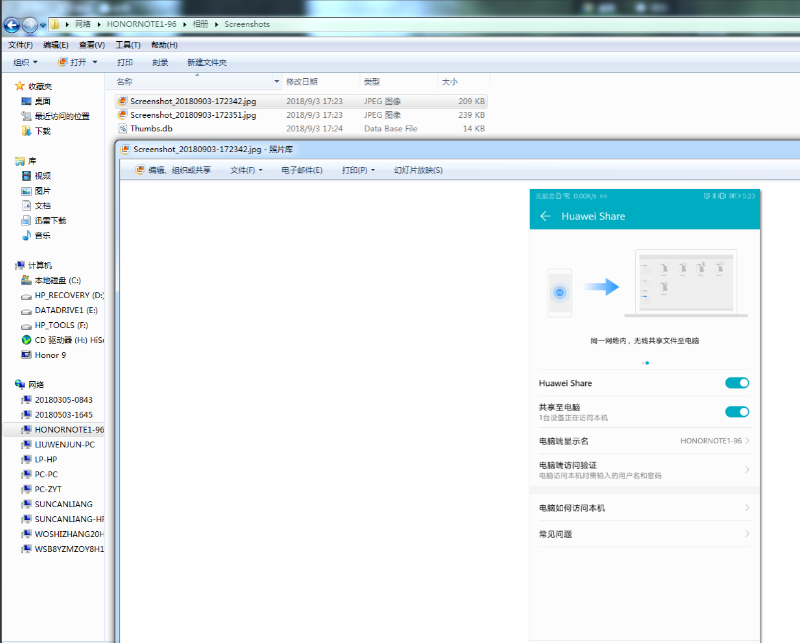Go back using the Explorer back arrow
800x643 pixels.
12,24
